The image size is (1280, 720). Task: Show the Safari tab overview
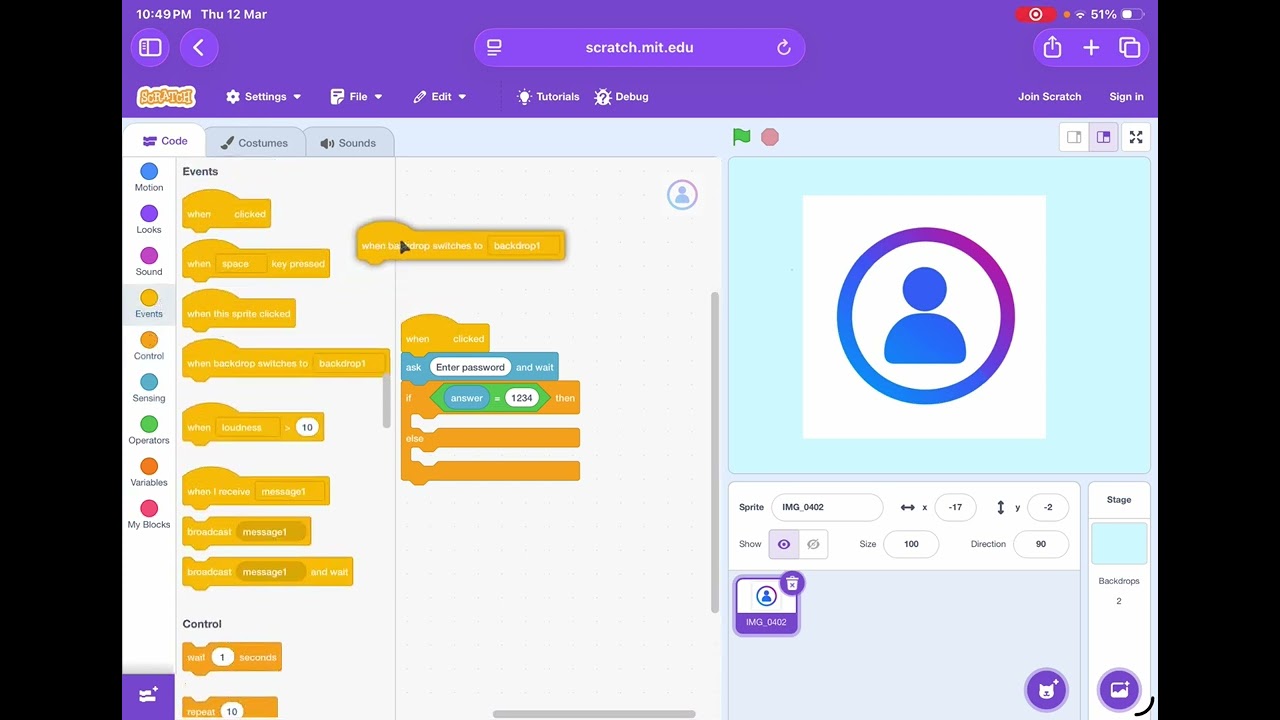(x=1130, y=47)
